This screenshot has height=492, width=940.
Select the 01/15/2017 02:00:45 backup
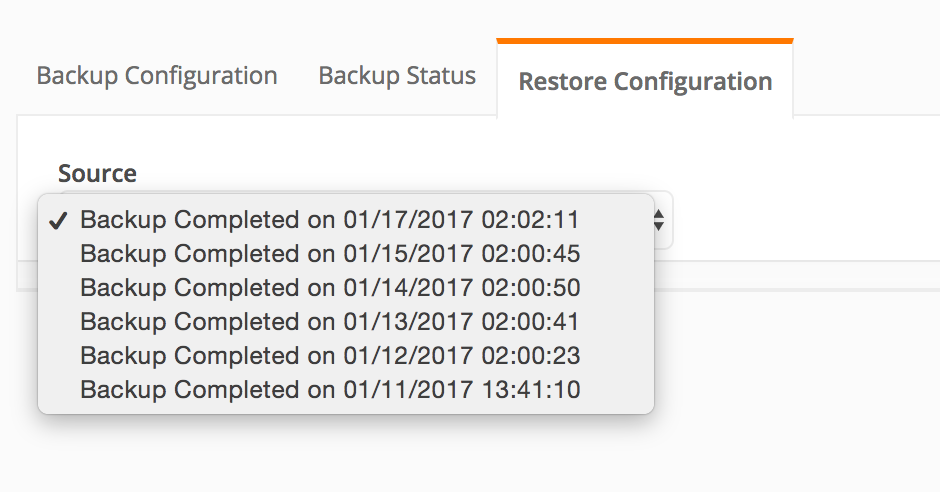pyautogui.click(x=330, y=254)
